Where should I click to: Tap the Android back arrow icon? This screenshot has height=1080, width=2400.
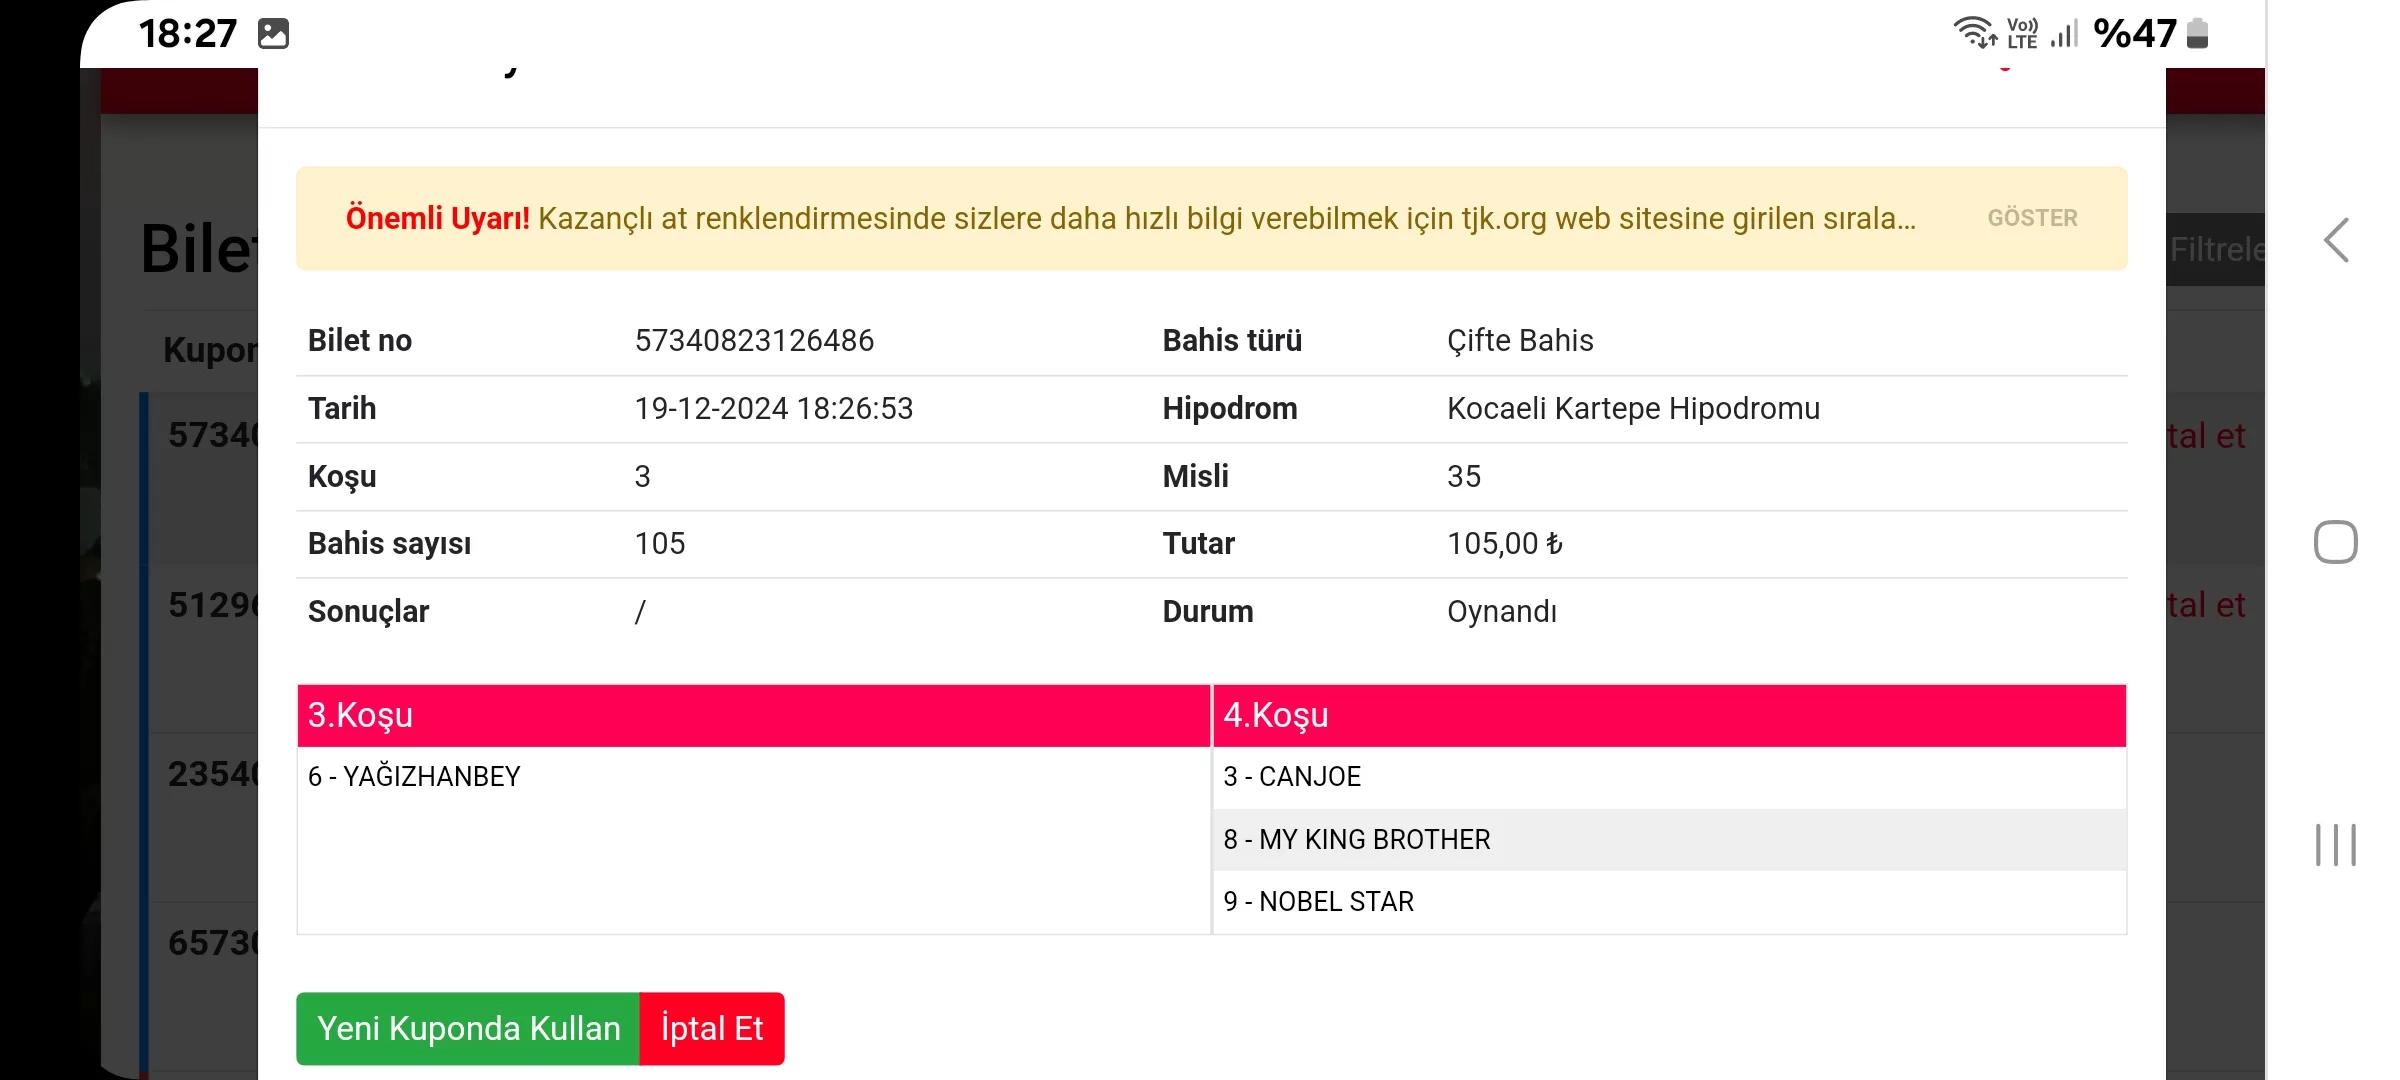2336,241
